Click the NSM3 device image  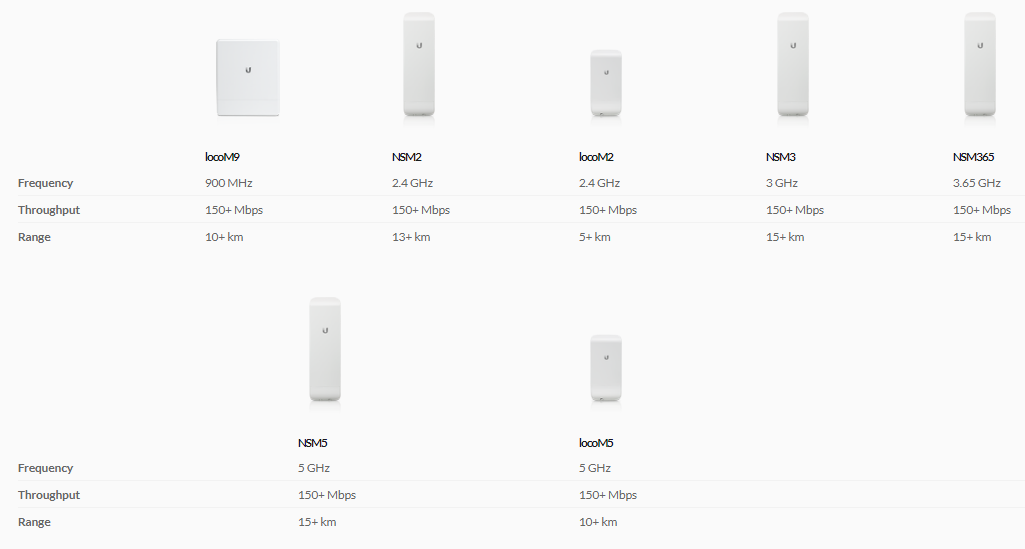point(793,65)
